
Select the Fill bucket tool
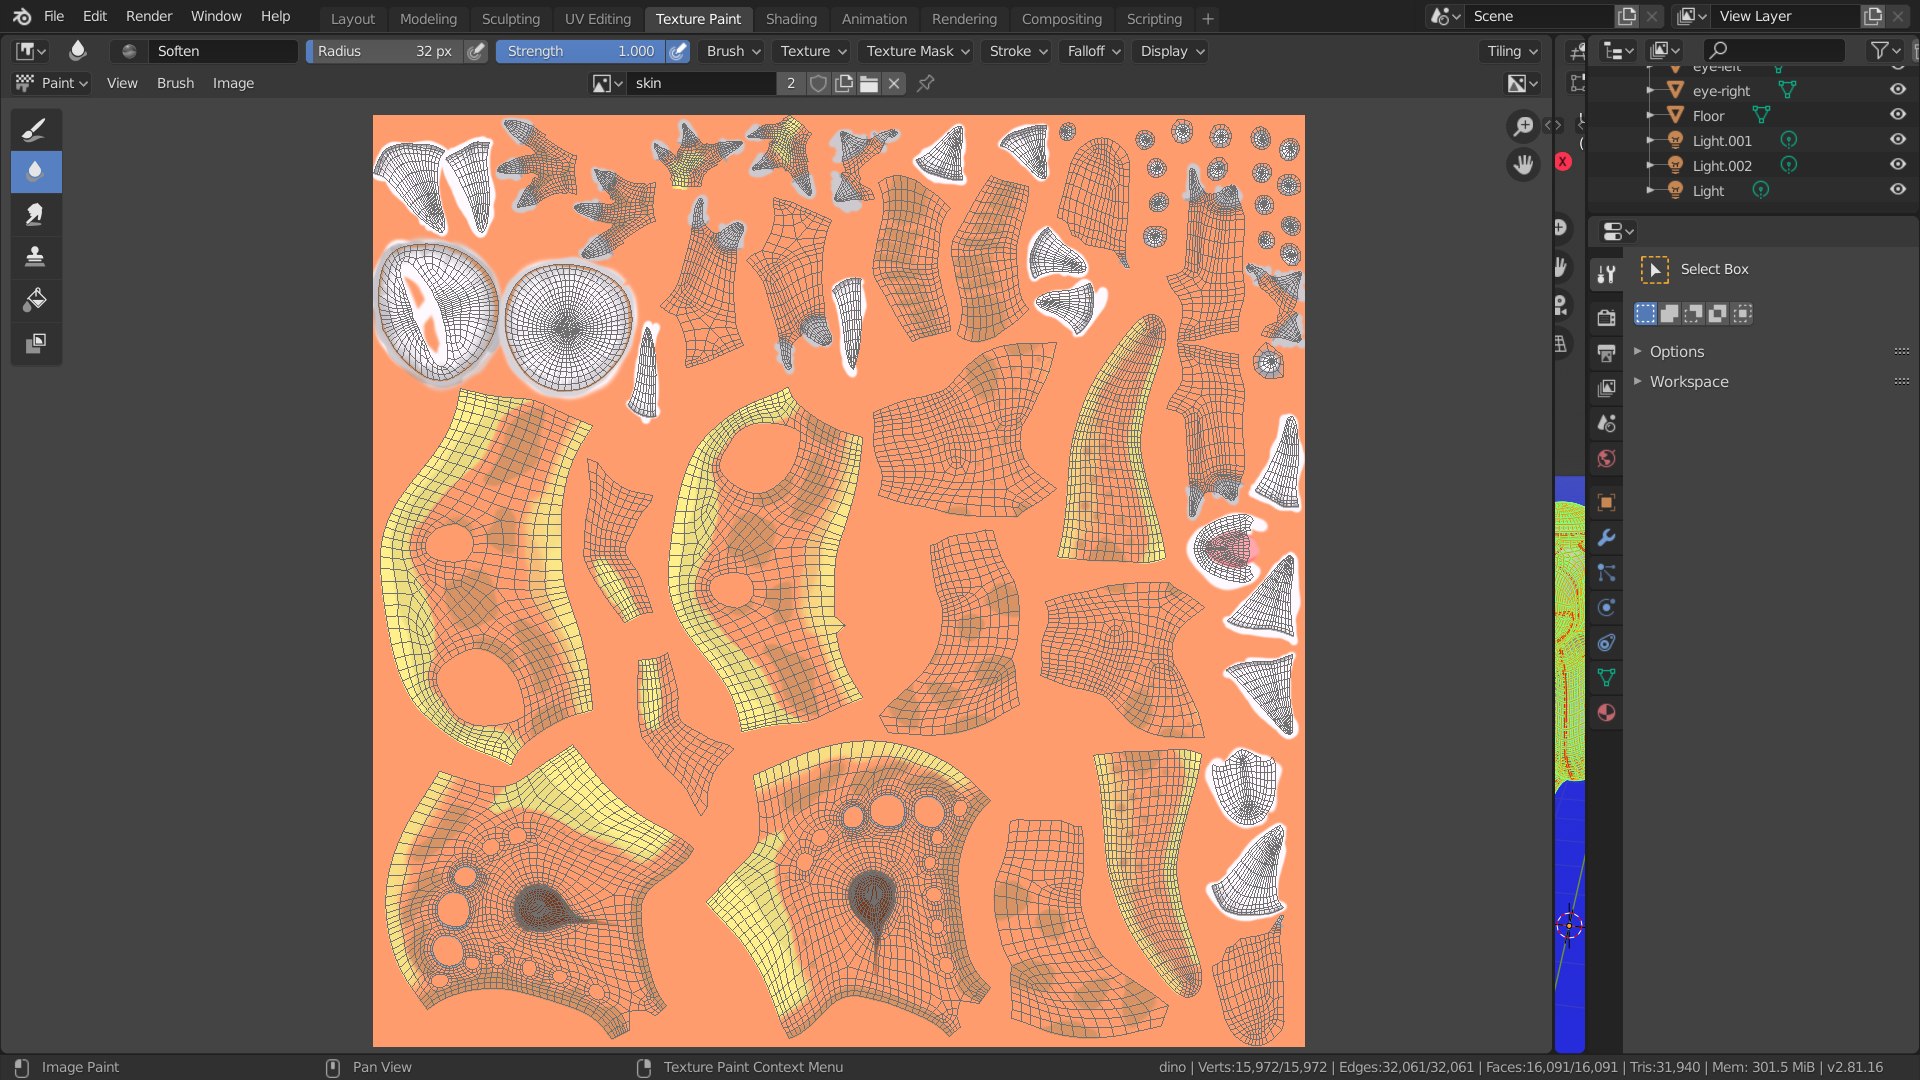[x=35, y=299]
